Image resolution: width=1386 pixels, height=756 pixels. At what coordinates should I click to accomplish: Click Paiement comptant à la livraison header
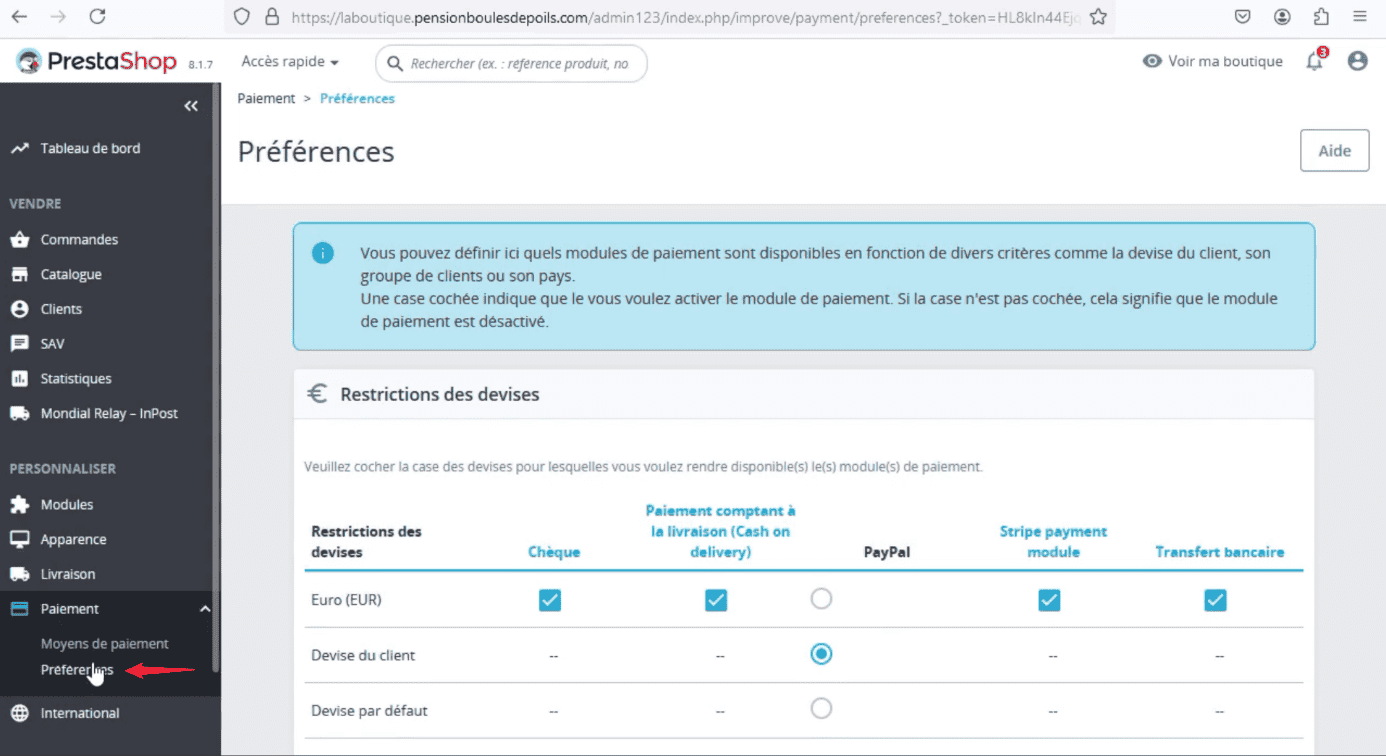pos(720,531)
